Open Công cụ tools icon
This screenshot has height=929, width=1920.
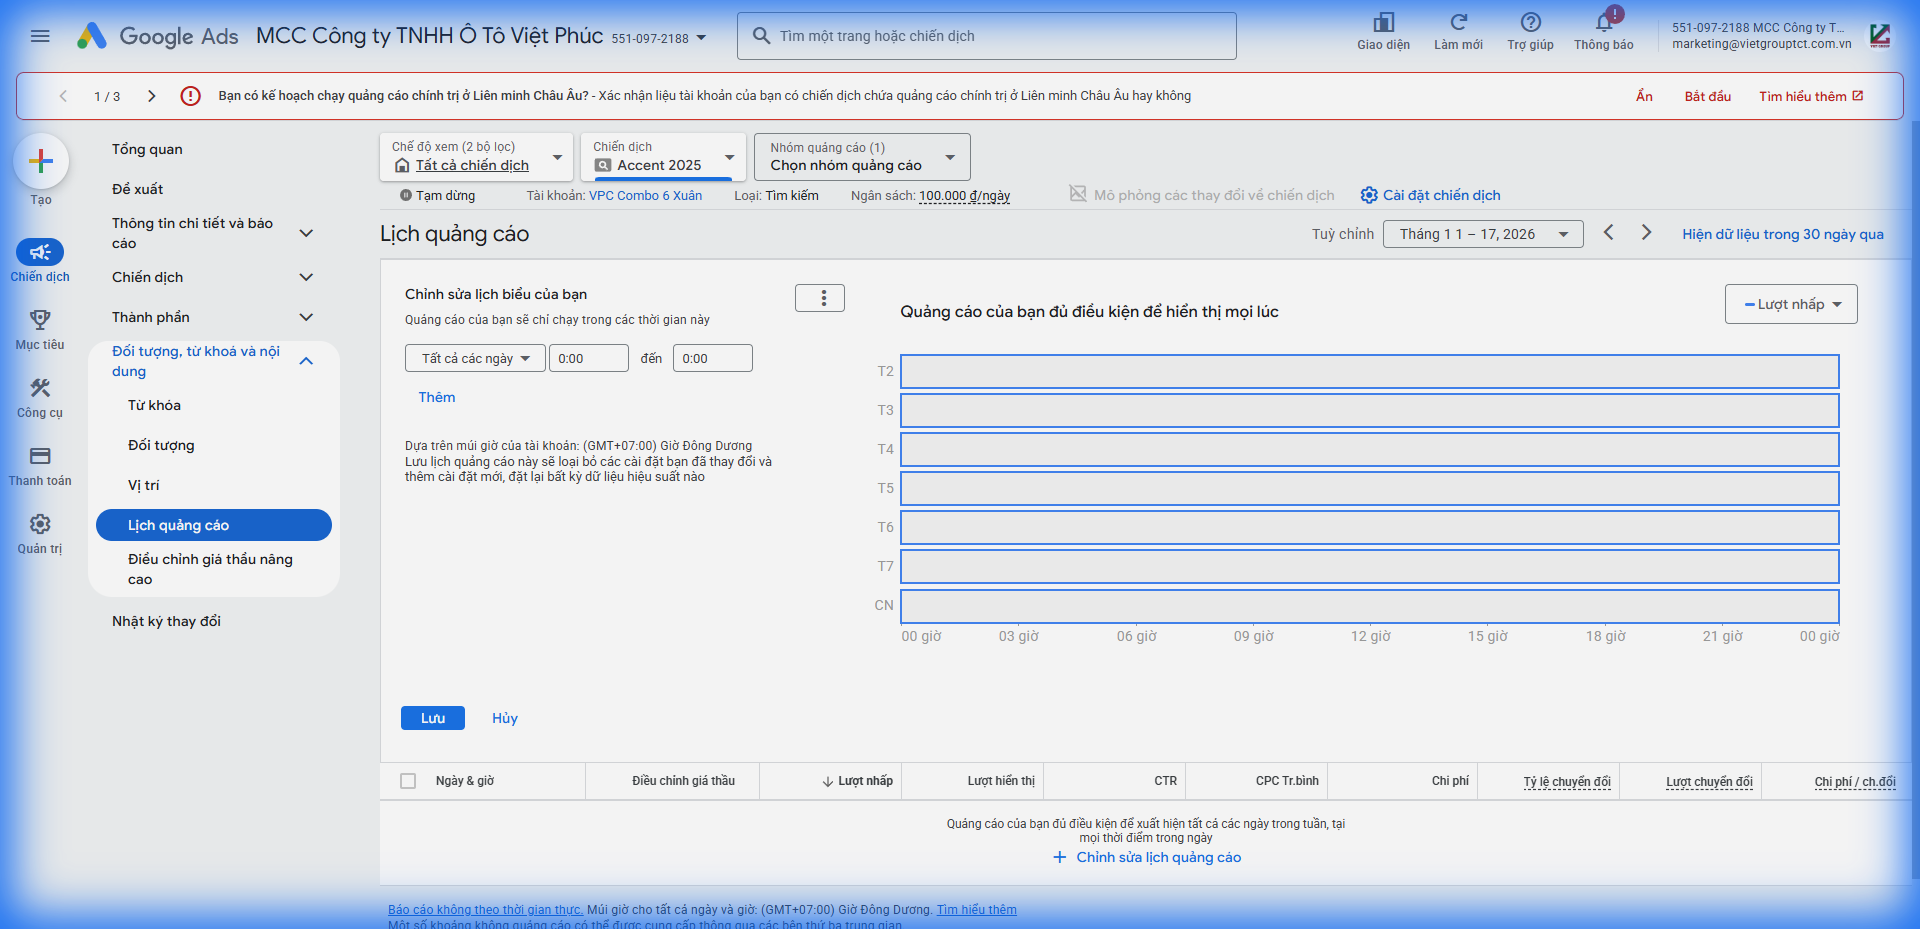tap(40, 388)
